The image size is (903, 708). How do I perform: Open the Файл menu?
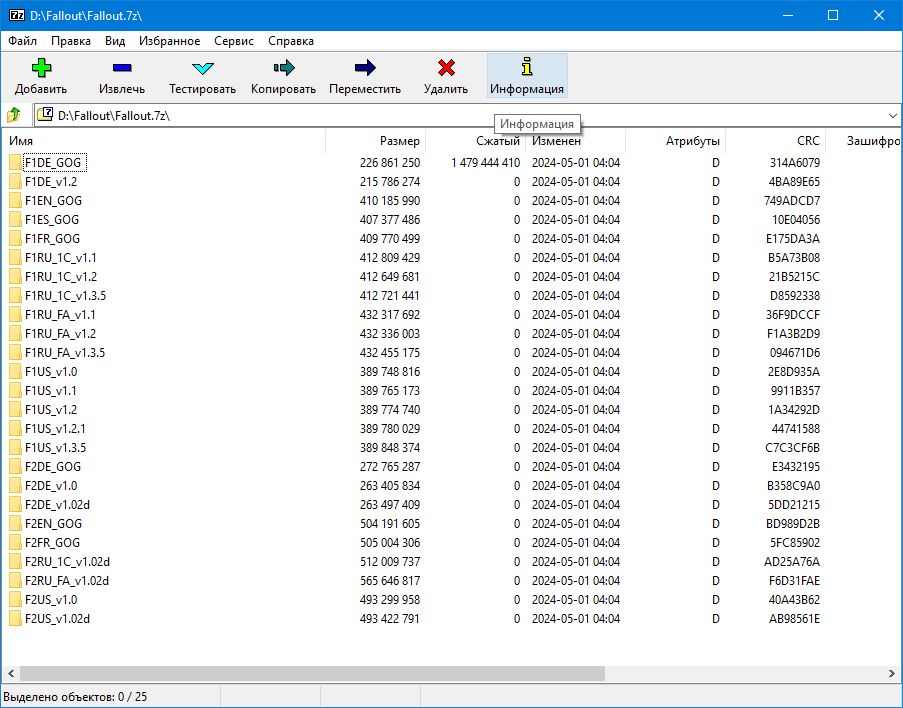(x=22, y=41)
